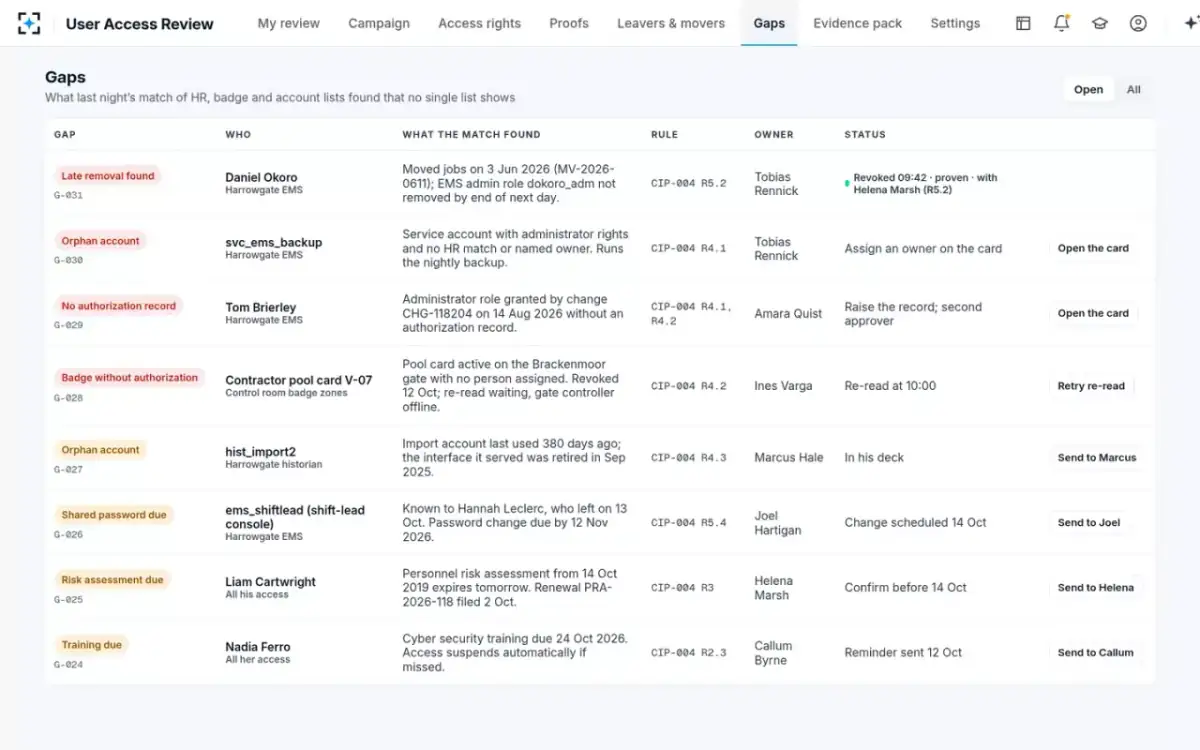Click the status Change scheduled 14 Oct
This screenshot has height=750, width=1200.
click(x=915, y=522)
